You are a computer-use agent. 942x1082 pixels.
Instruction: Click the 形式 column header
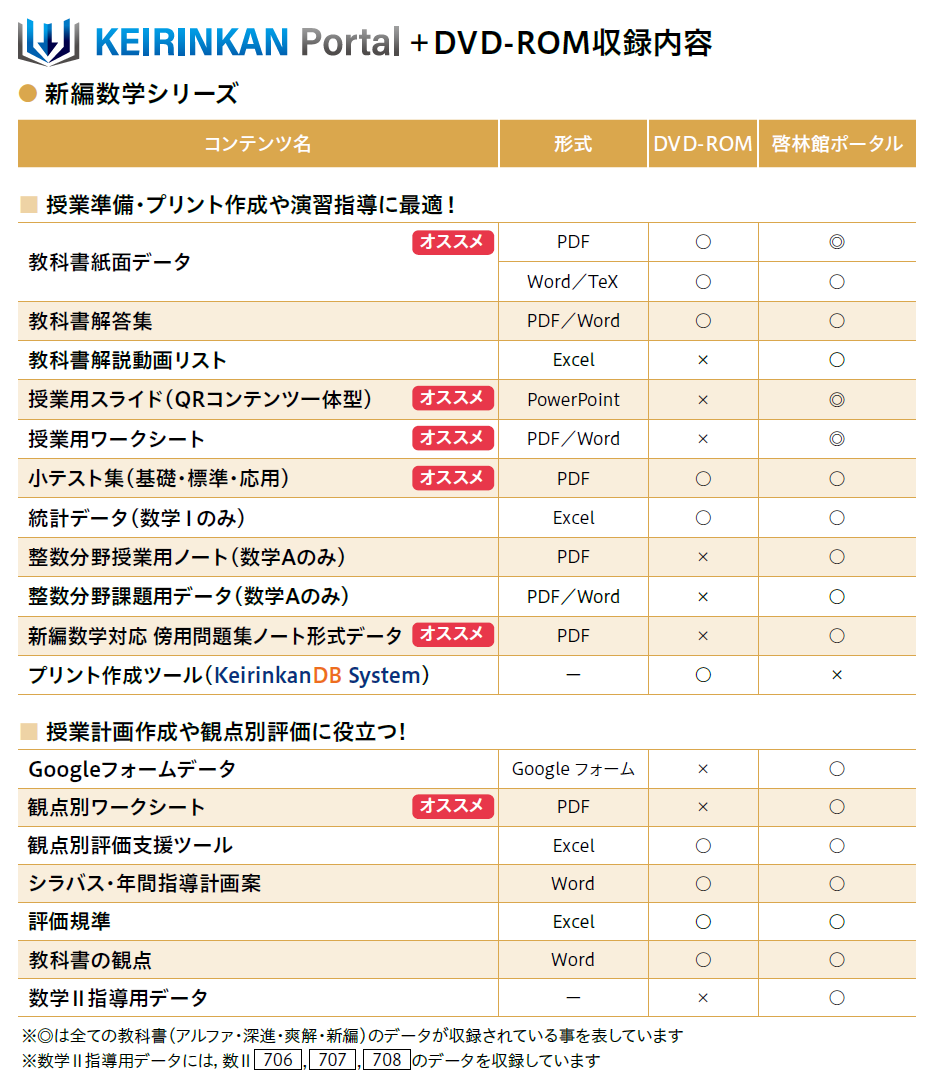tap(573, 144)
